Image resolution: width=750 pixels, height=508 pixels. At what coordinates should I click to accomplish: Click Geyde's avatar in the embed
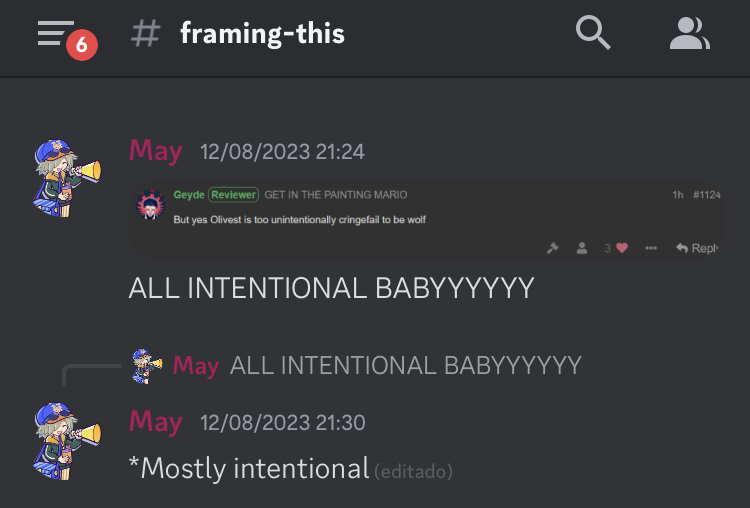pyautogui.click(x=151, y=204)
